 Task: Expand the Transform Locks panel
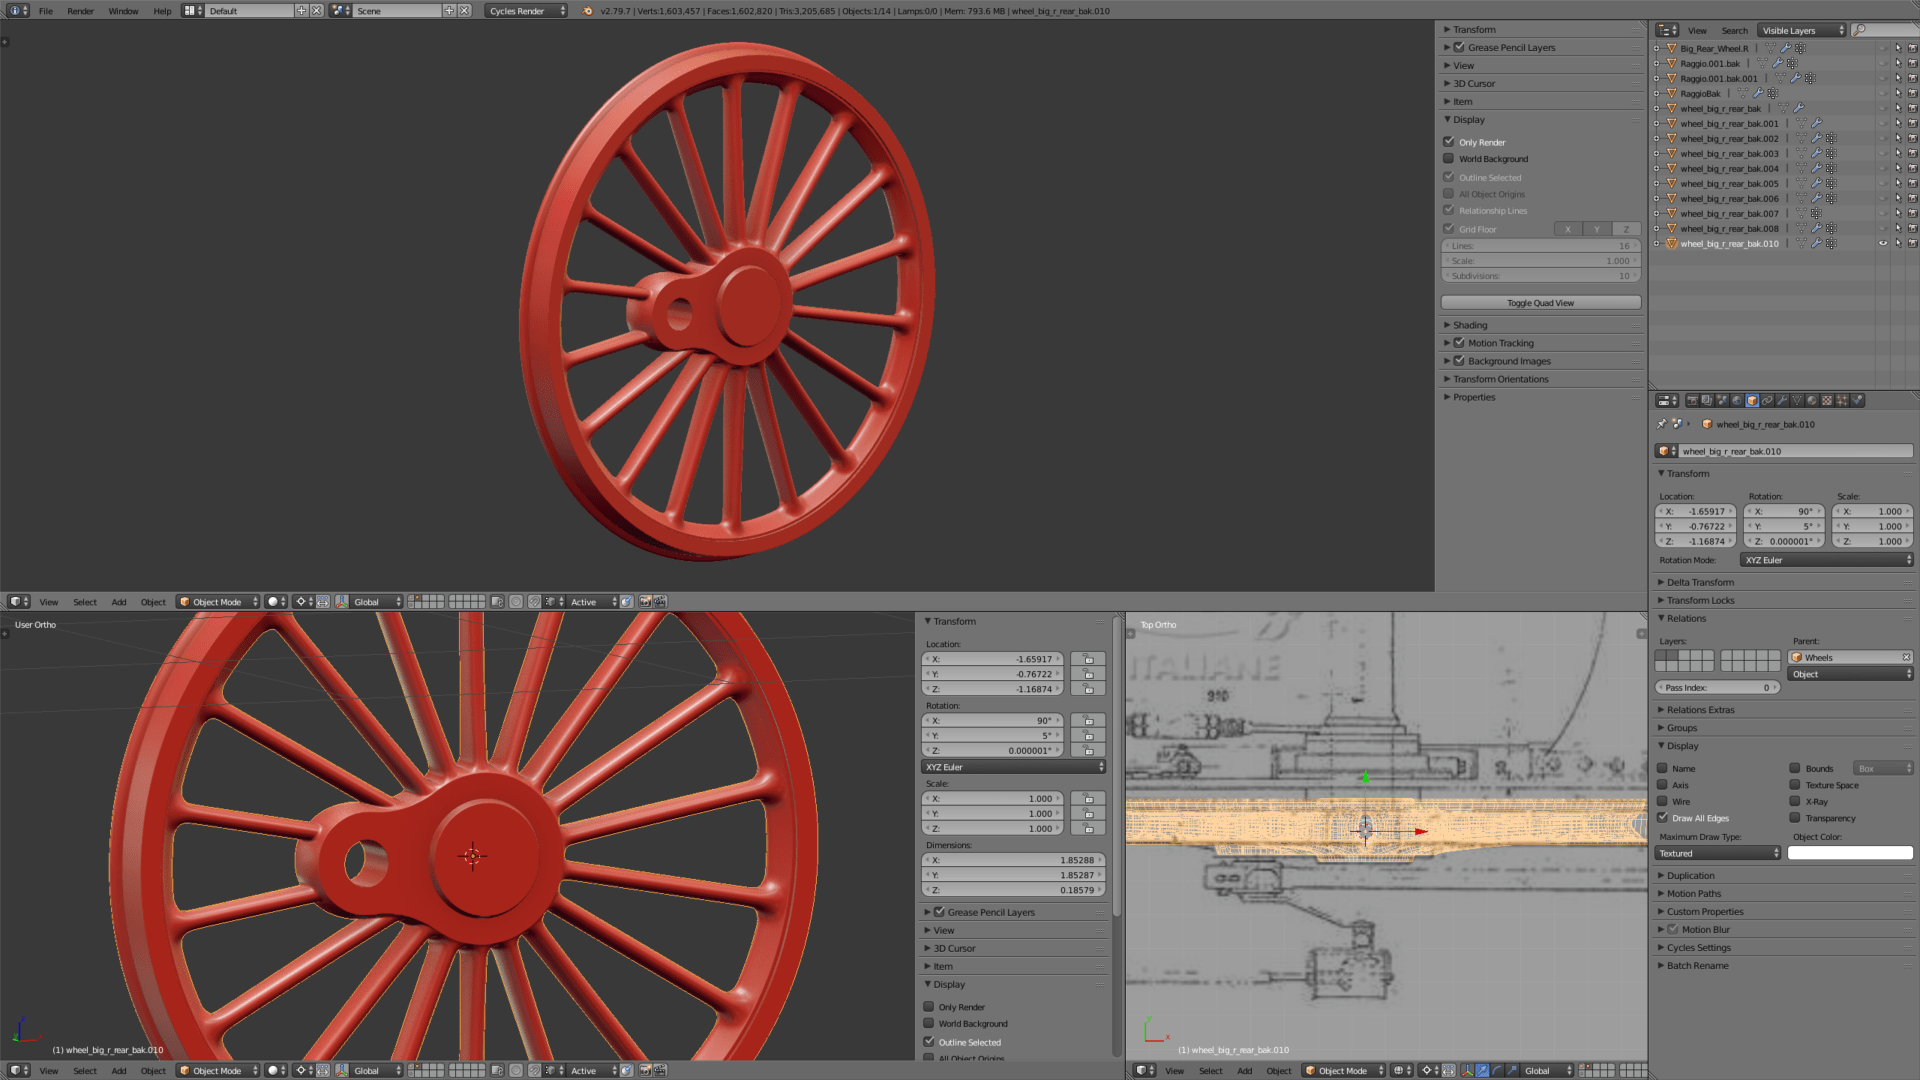[1700, 600]
